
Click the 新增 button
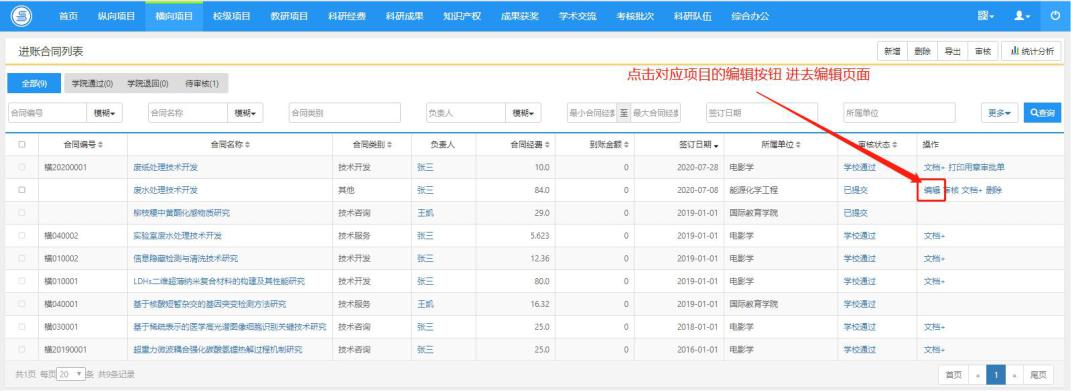click(x=892, y=51)
